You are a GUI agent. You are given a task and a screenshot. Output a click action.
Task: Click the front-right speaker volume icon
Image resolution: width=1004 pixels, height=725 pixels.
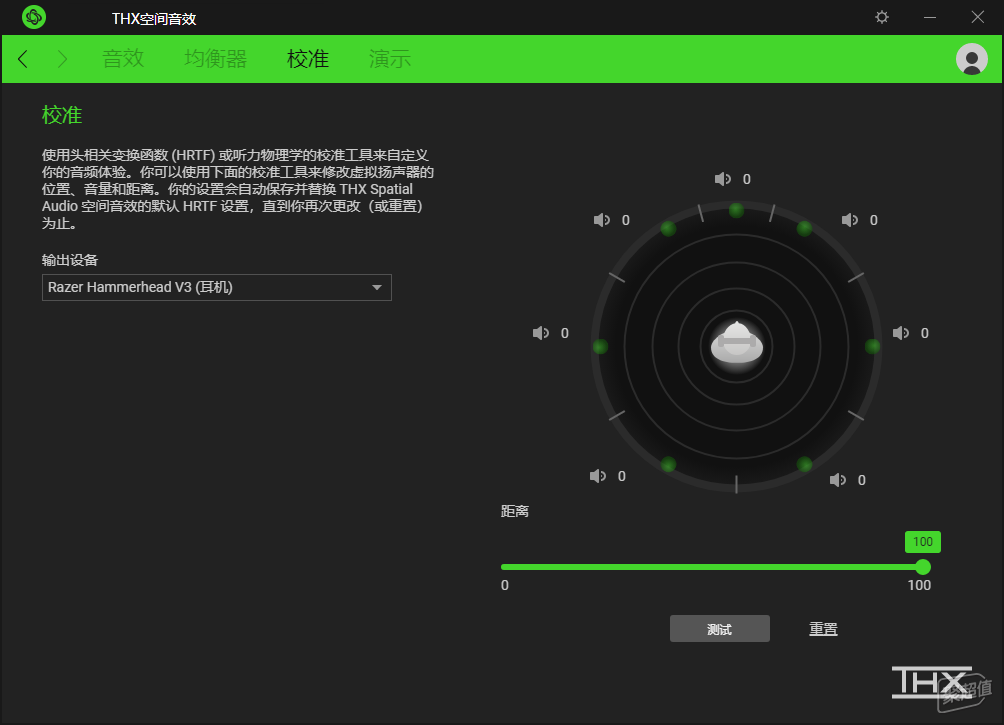click(850, 220)
